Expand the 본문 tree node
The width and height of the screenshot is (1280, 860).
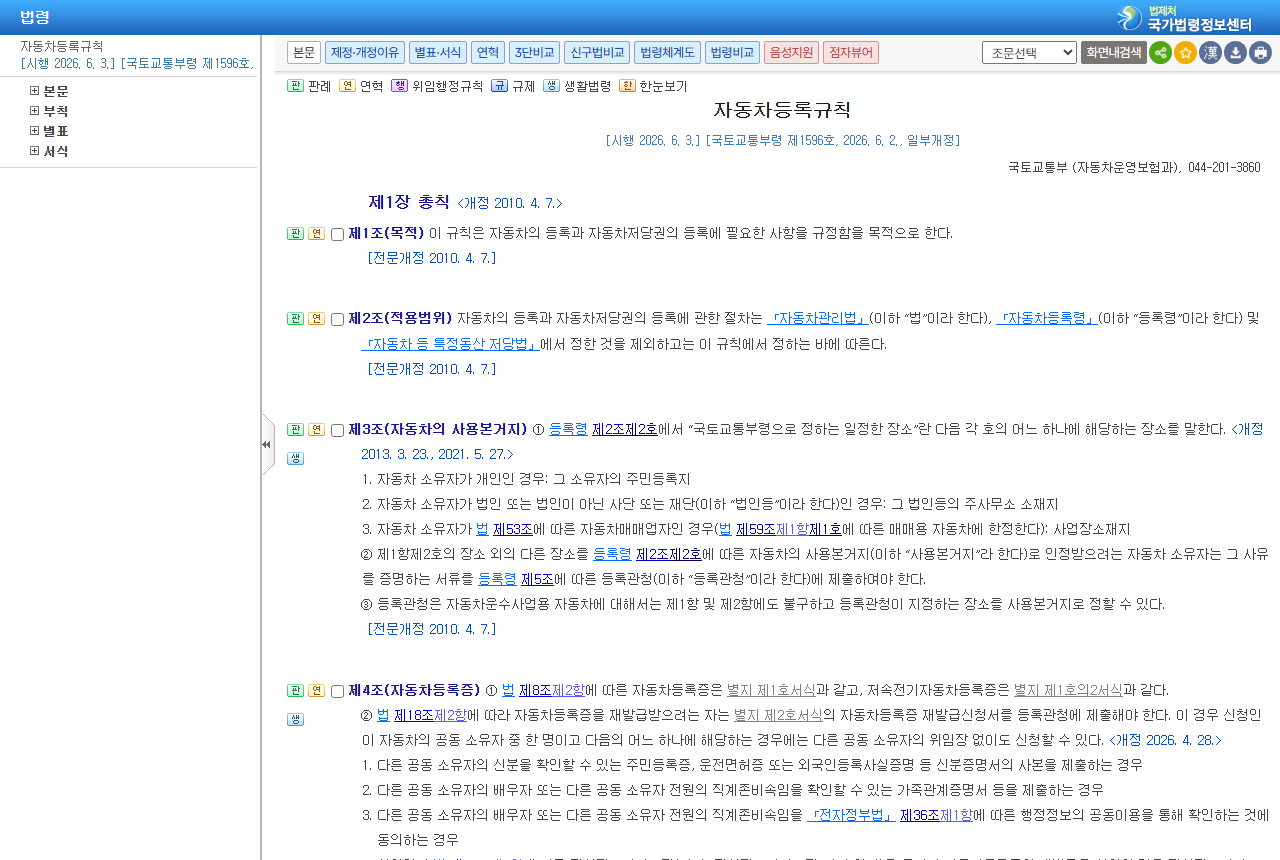[35, 91]
